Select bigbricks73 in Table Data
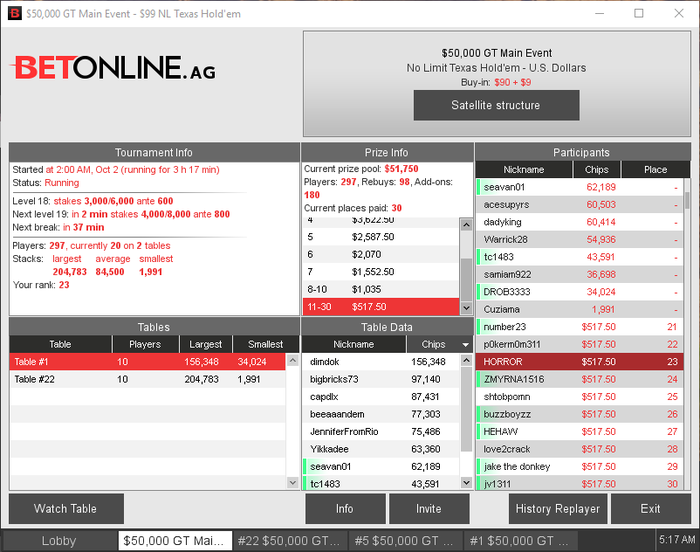 (381, 379)
